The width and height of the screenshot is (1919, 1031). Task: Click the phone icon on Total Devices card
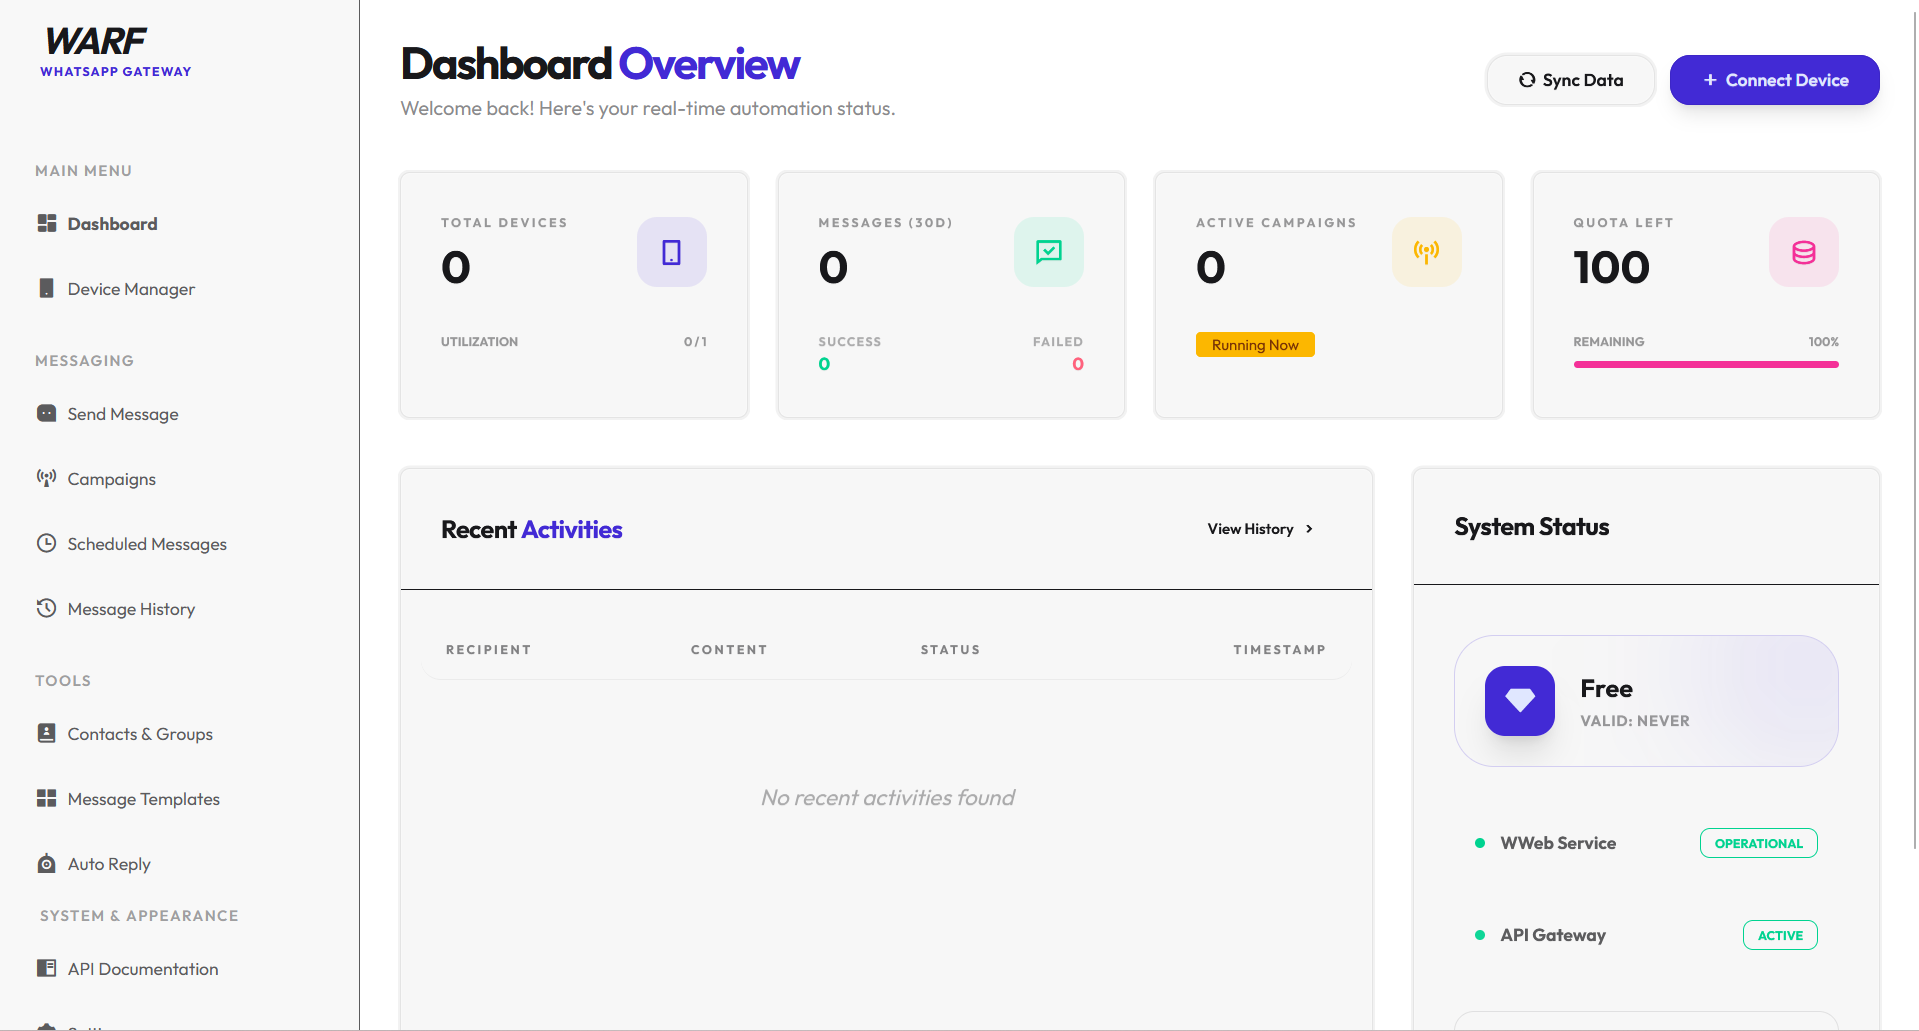tap(671, 252)
